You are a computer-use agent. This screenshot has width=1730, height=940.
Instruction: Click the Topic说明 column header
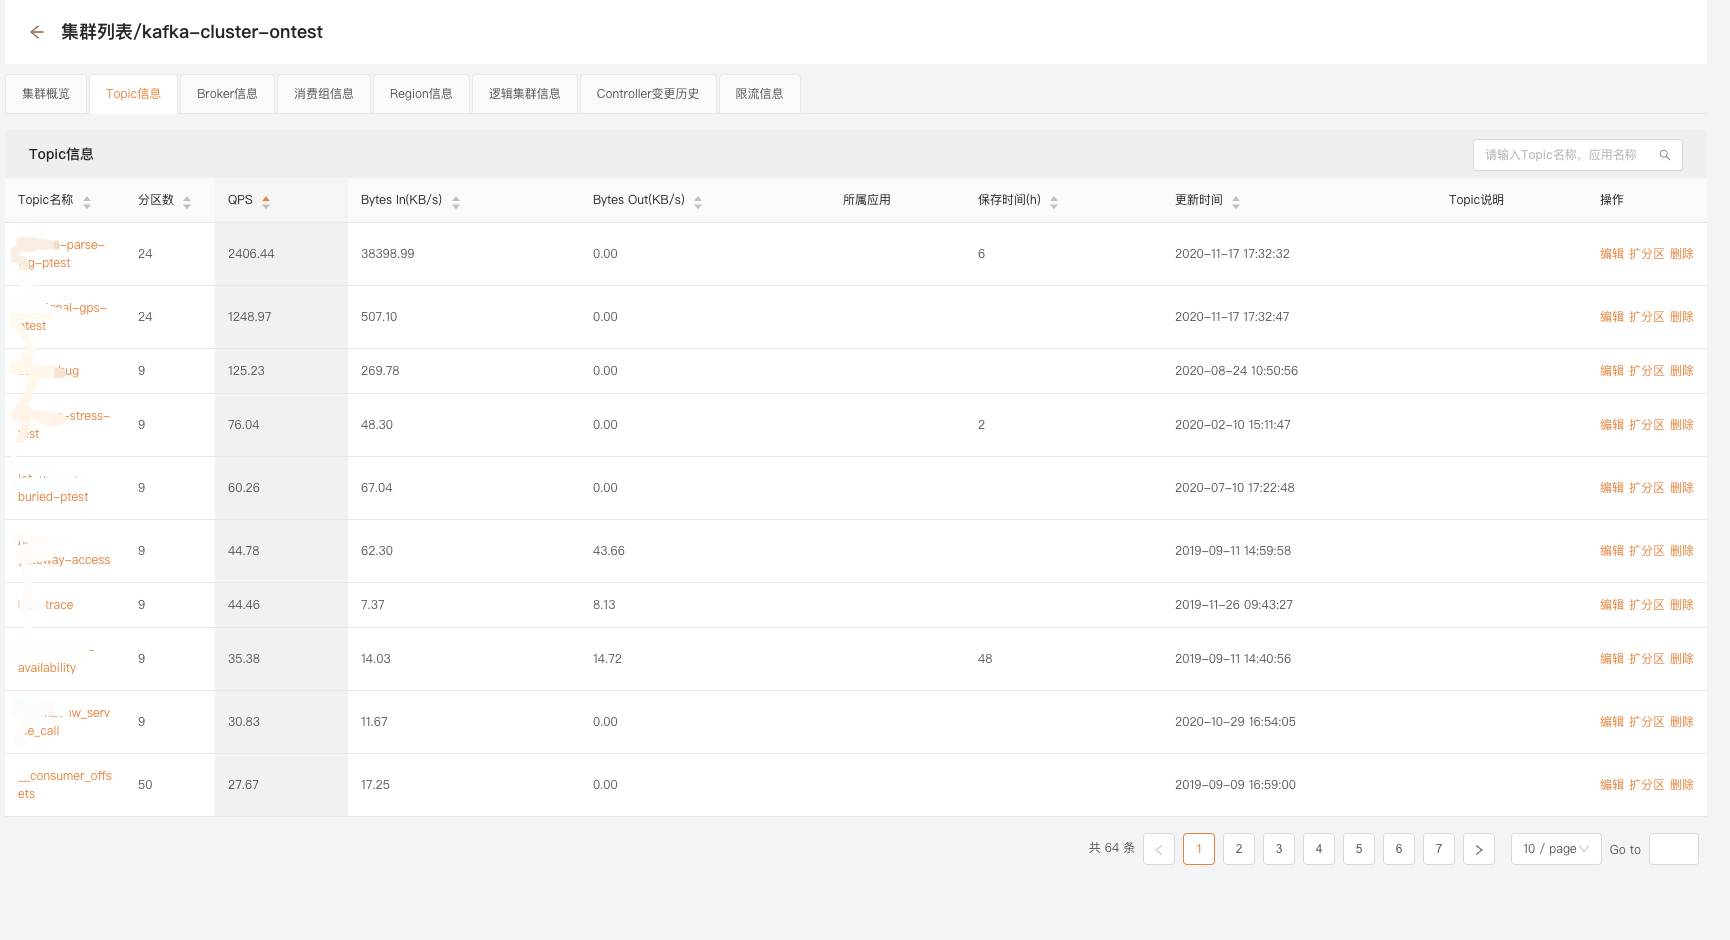[1476, 200]
